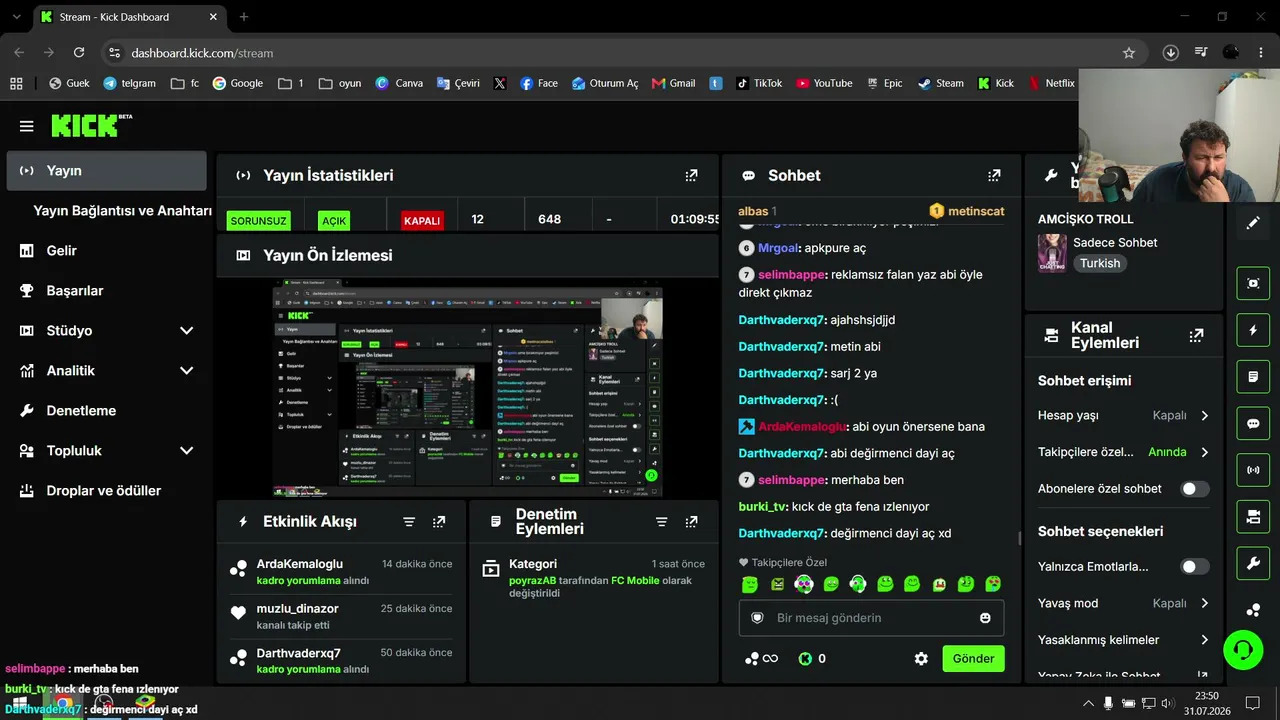
Task: Open the Kick hamburger menu
Action: (x=27, y=126)
